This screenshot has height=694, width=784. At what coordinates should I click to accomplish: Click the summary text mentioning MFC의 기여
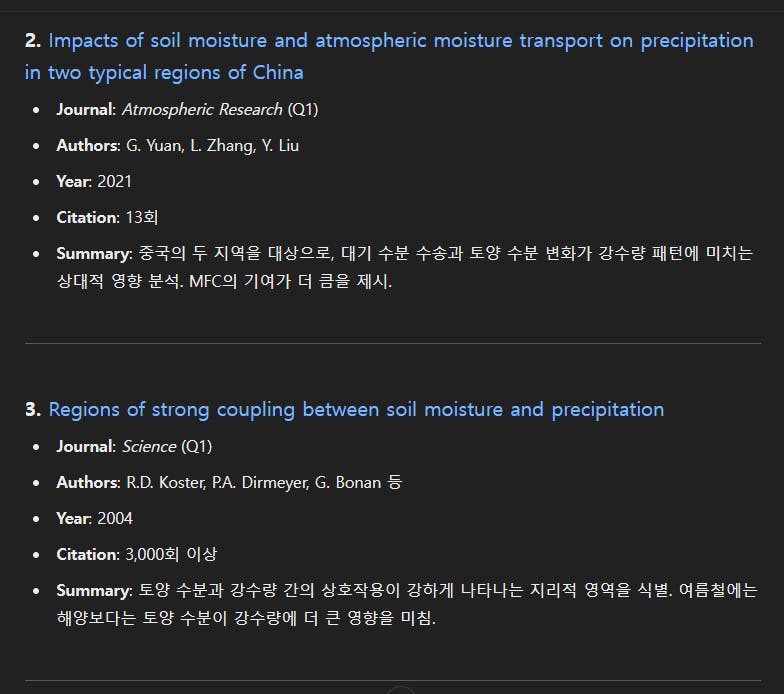pos(405,267)
